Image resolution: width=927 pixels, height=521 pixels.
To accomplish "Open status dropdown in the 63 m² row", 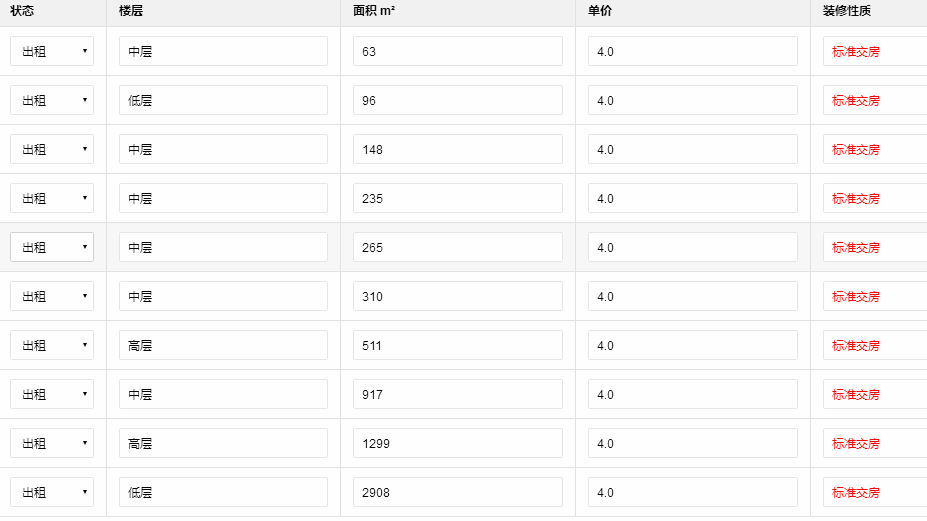I will coord(52,51).
